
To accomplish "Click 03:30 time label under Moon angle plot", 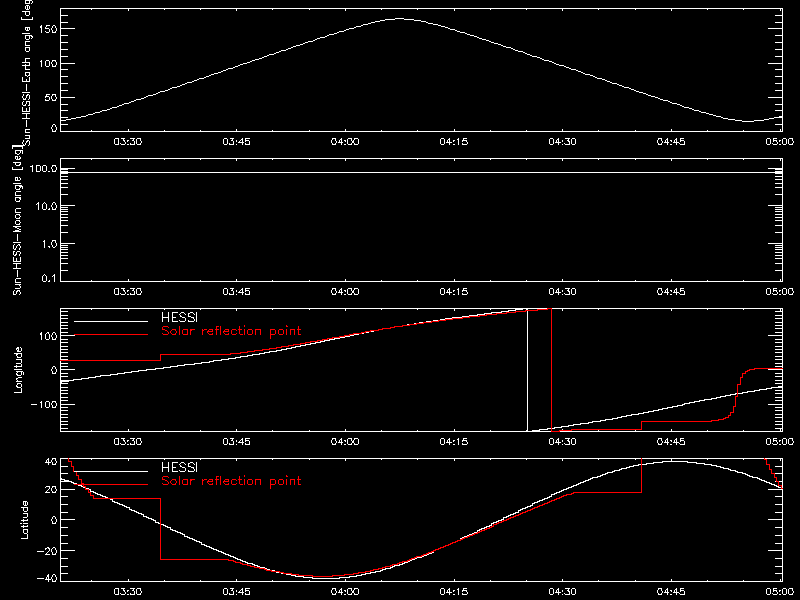I will (128, 291).
